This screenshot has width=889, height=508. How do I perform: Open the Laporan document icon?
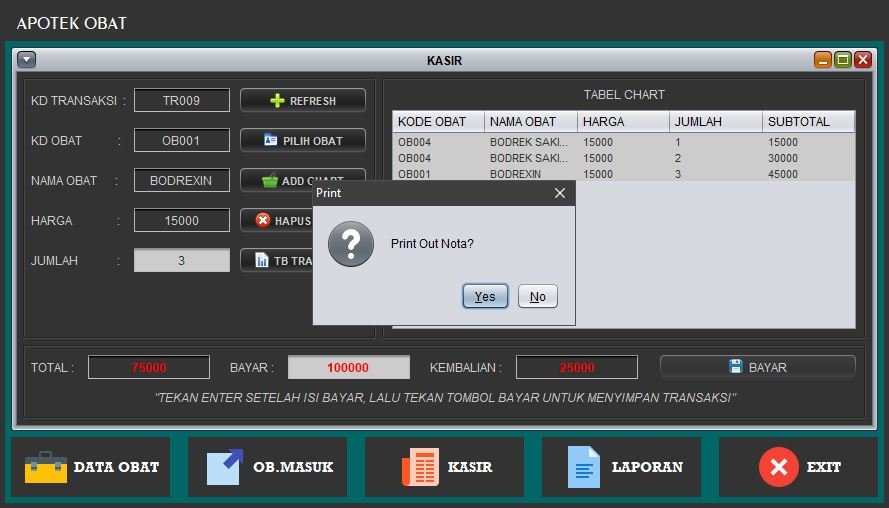tap(583, 467)
